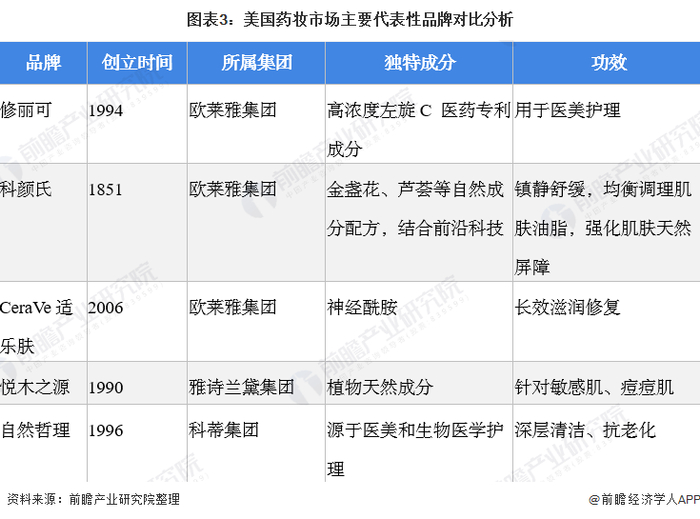Image resolution: width=700 pixels, height=519 pixels.
Task: Click the @前瞻经济学人APP attribution
Action: [x=644, y=499]
